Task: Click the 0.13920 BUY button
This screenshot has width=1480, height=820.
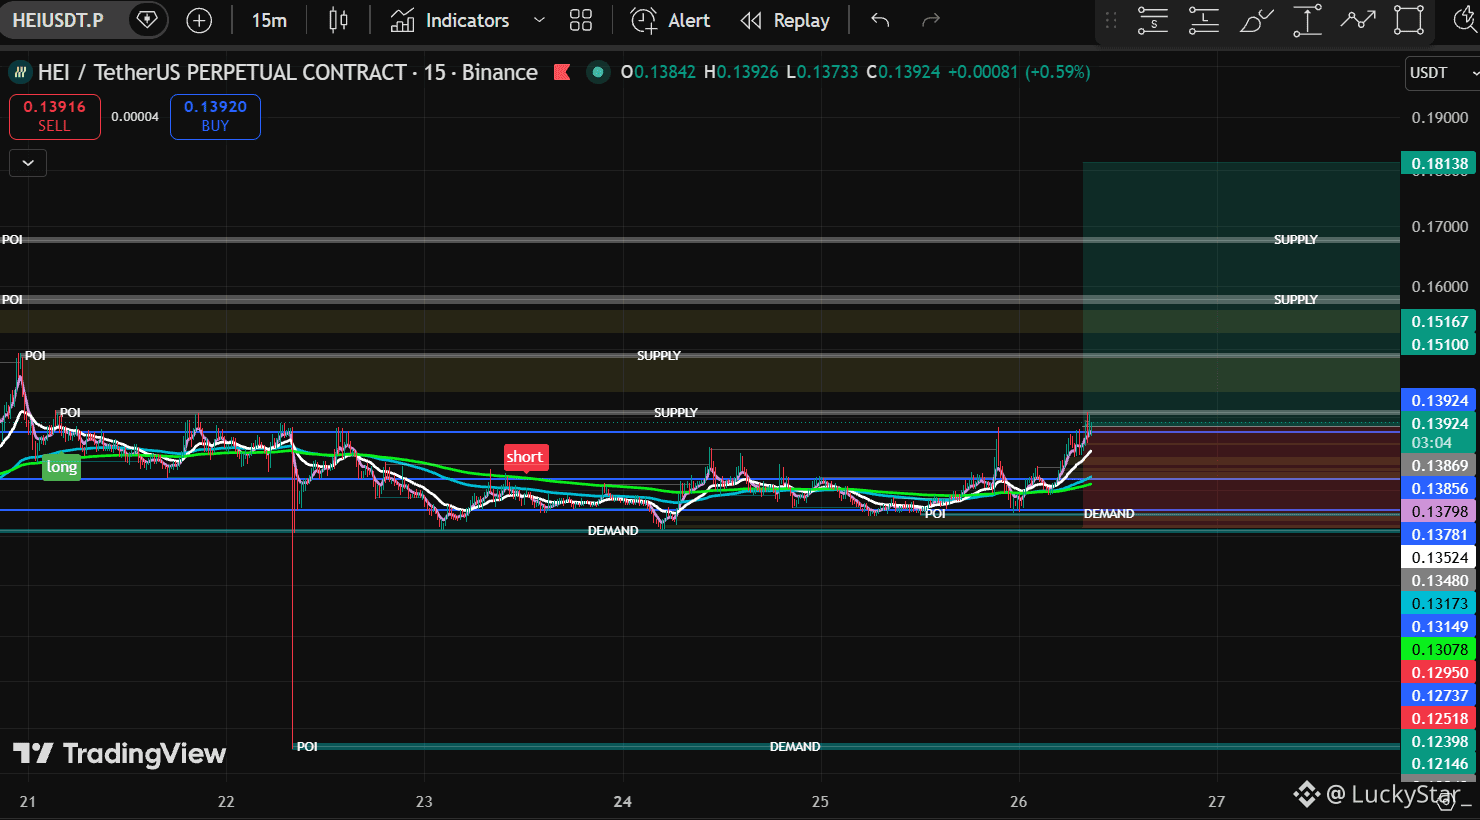Action: click(215, 116)
